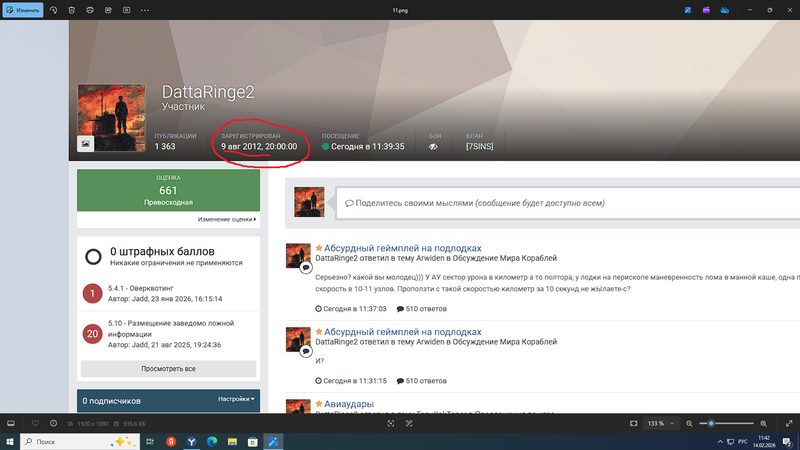
Task: Mark the photo as favorite with the heart
Action: click(x=36, y=424)
